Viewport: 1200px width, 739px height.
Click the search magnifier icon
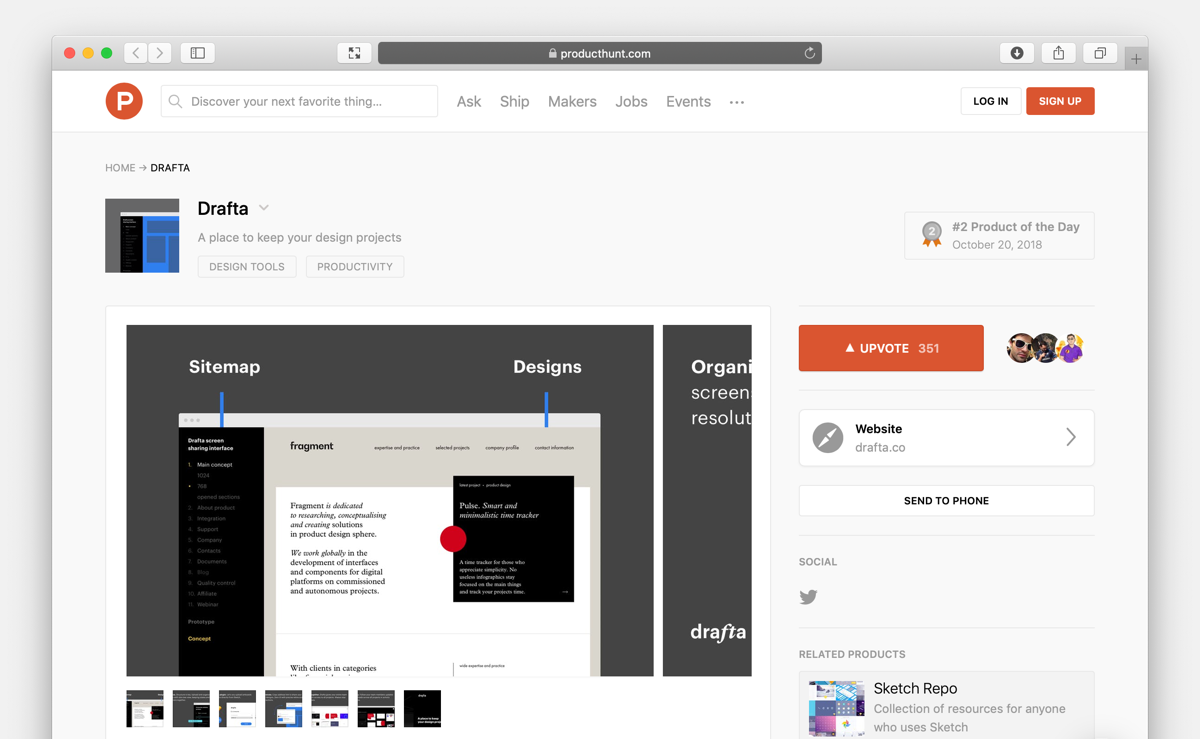[175, 101]
